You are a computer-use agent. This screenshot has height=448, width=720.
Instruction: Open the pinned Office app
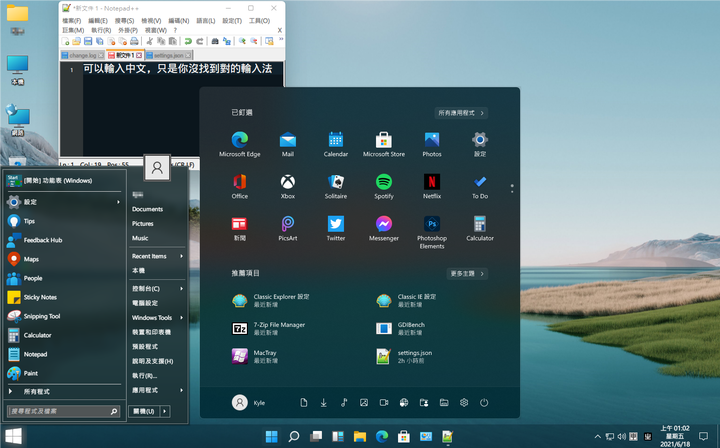point(240,186)
